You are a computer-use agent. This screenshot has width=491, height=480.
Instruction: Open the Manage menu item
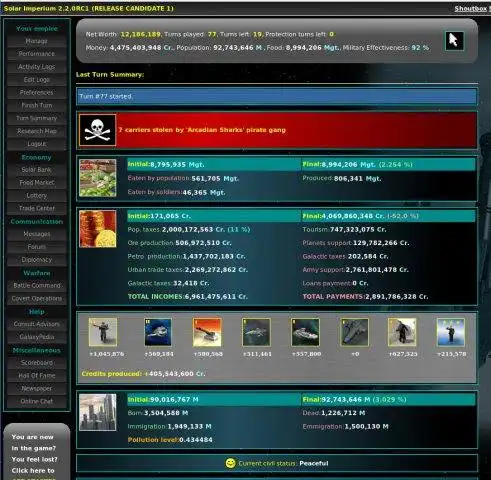tap(37, 41)
